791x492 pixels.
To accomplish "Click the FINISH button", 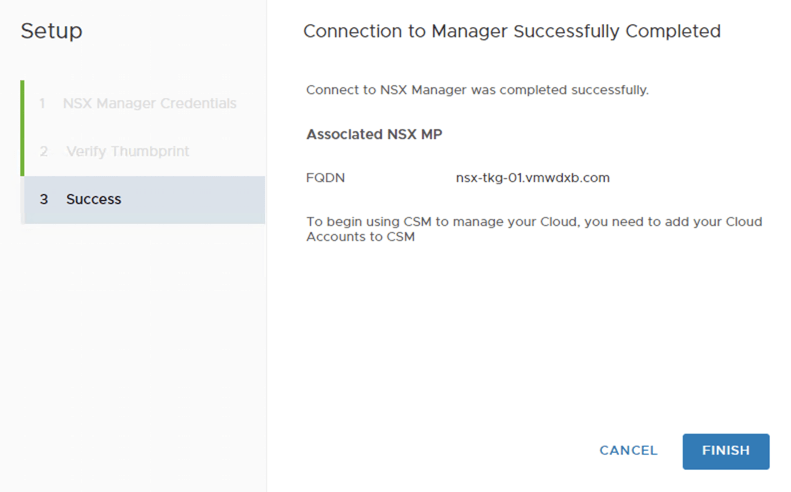I will [725, 451].
